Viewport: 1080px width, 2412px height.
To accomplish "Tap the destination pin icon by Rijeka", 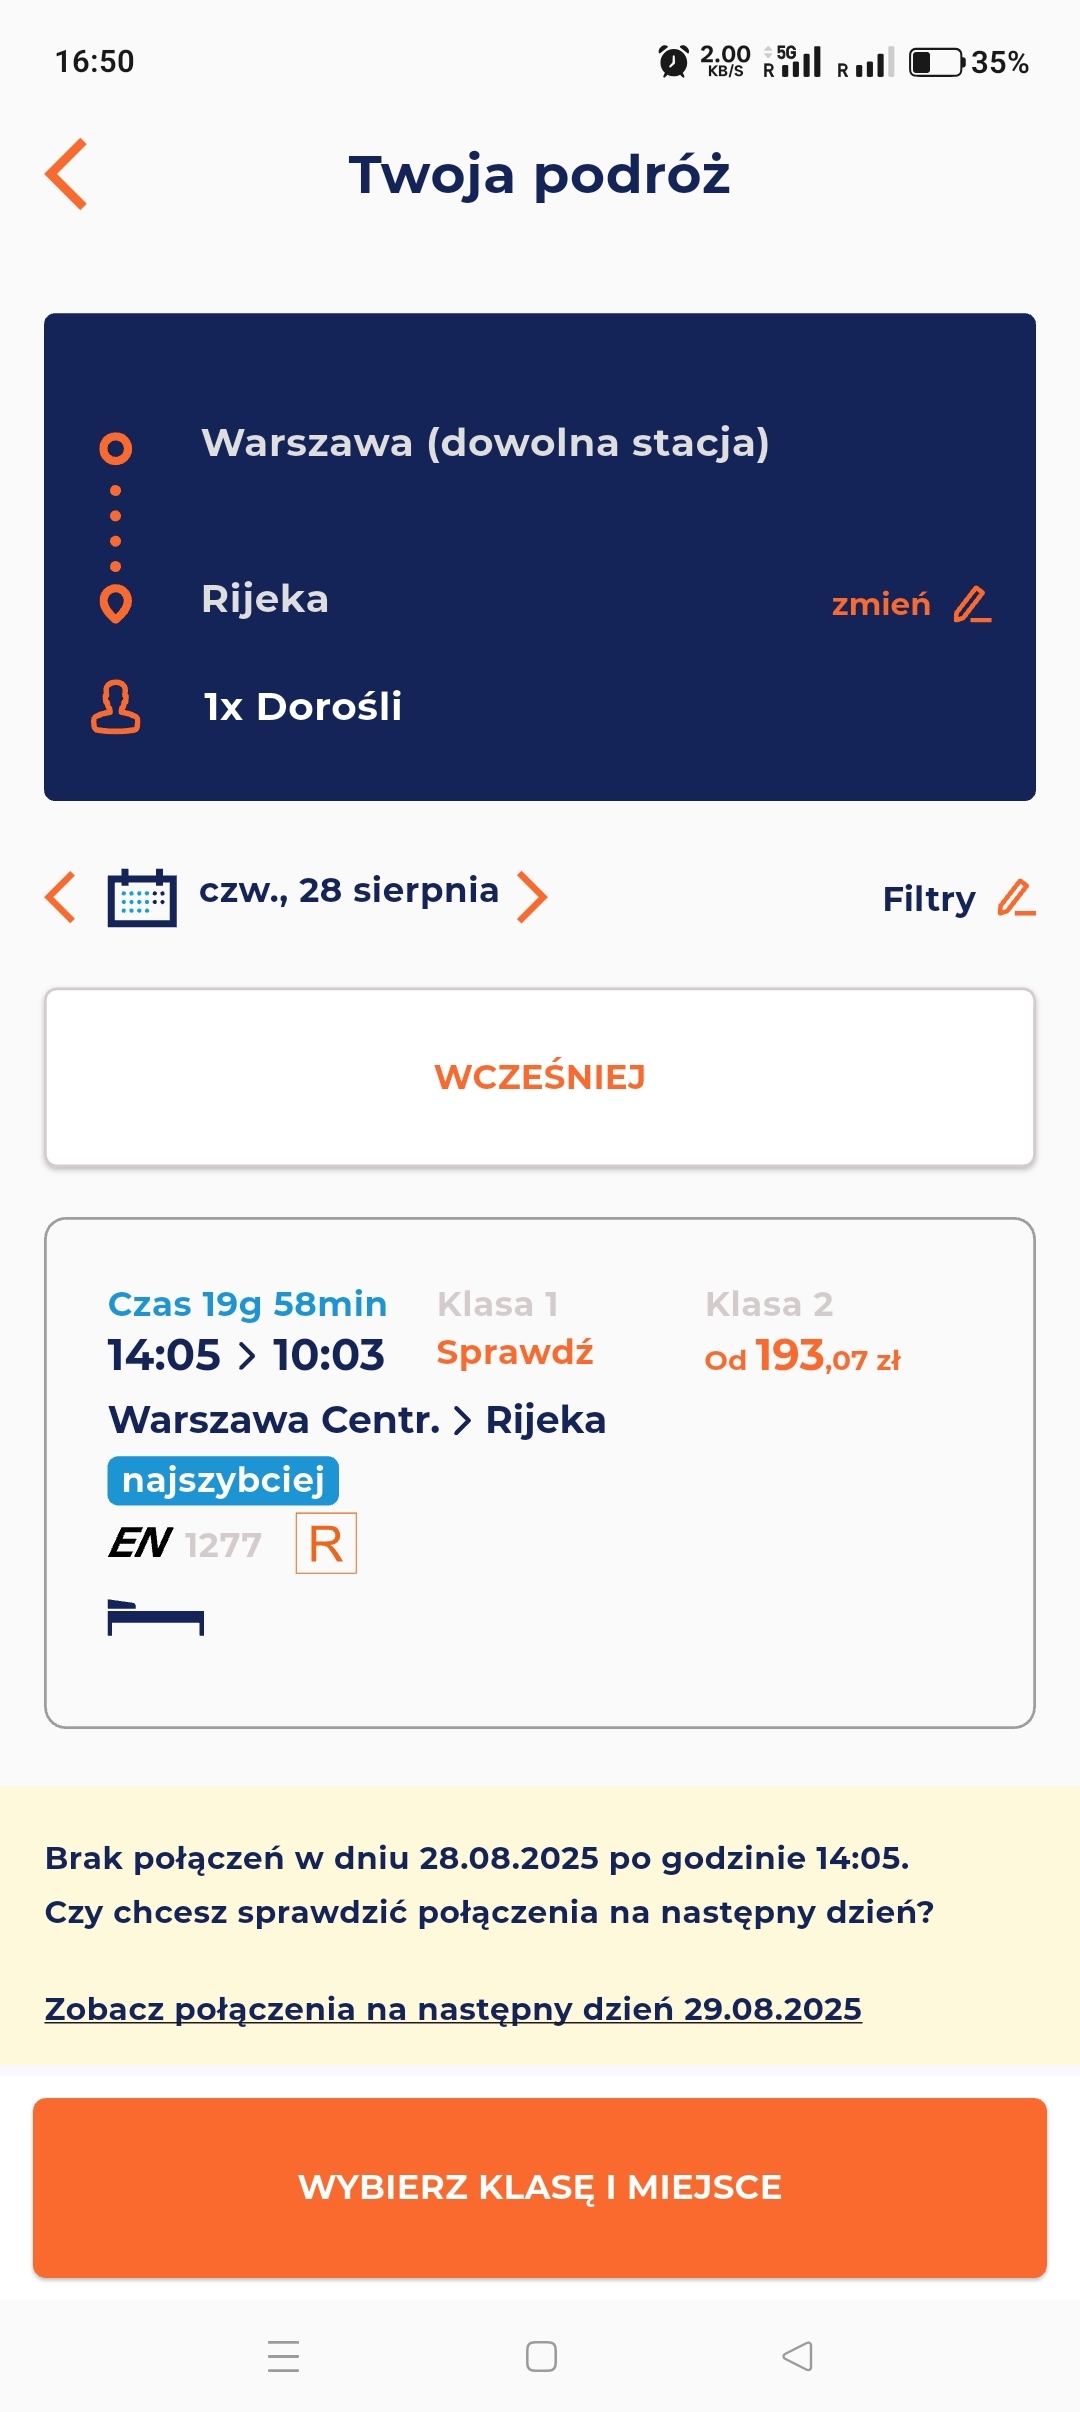I will [x=116, y=603].
